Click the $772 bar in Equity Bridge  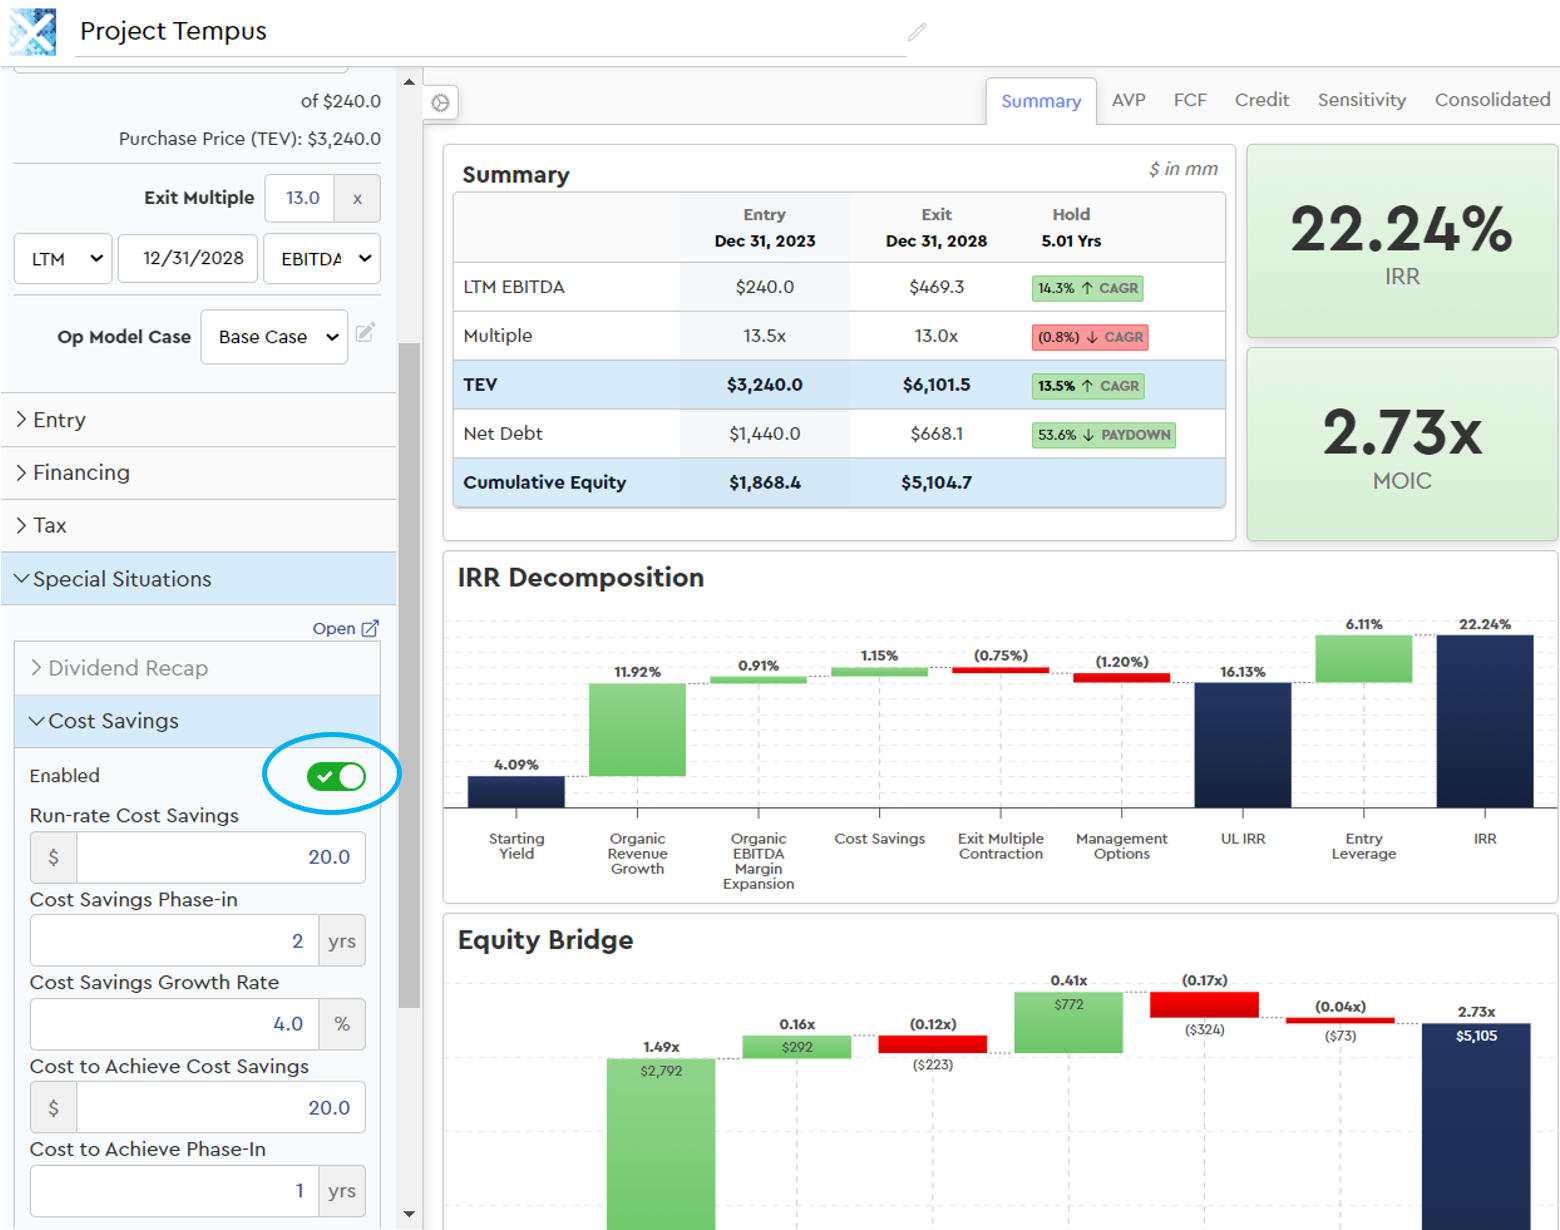point(1068,1022)
